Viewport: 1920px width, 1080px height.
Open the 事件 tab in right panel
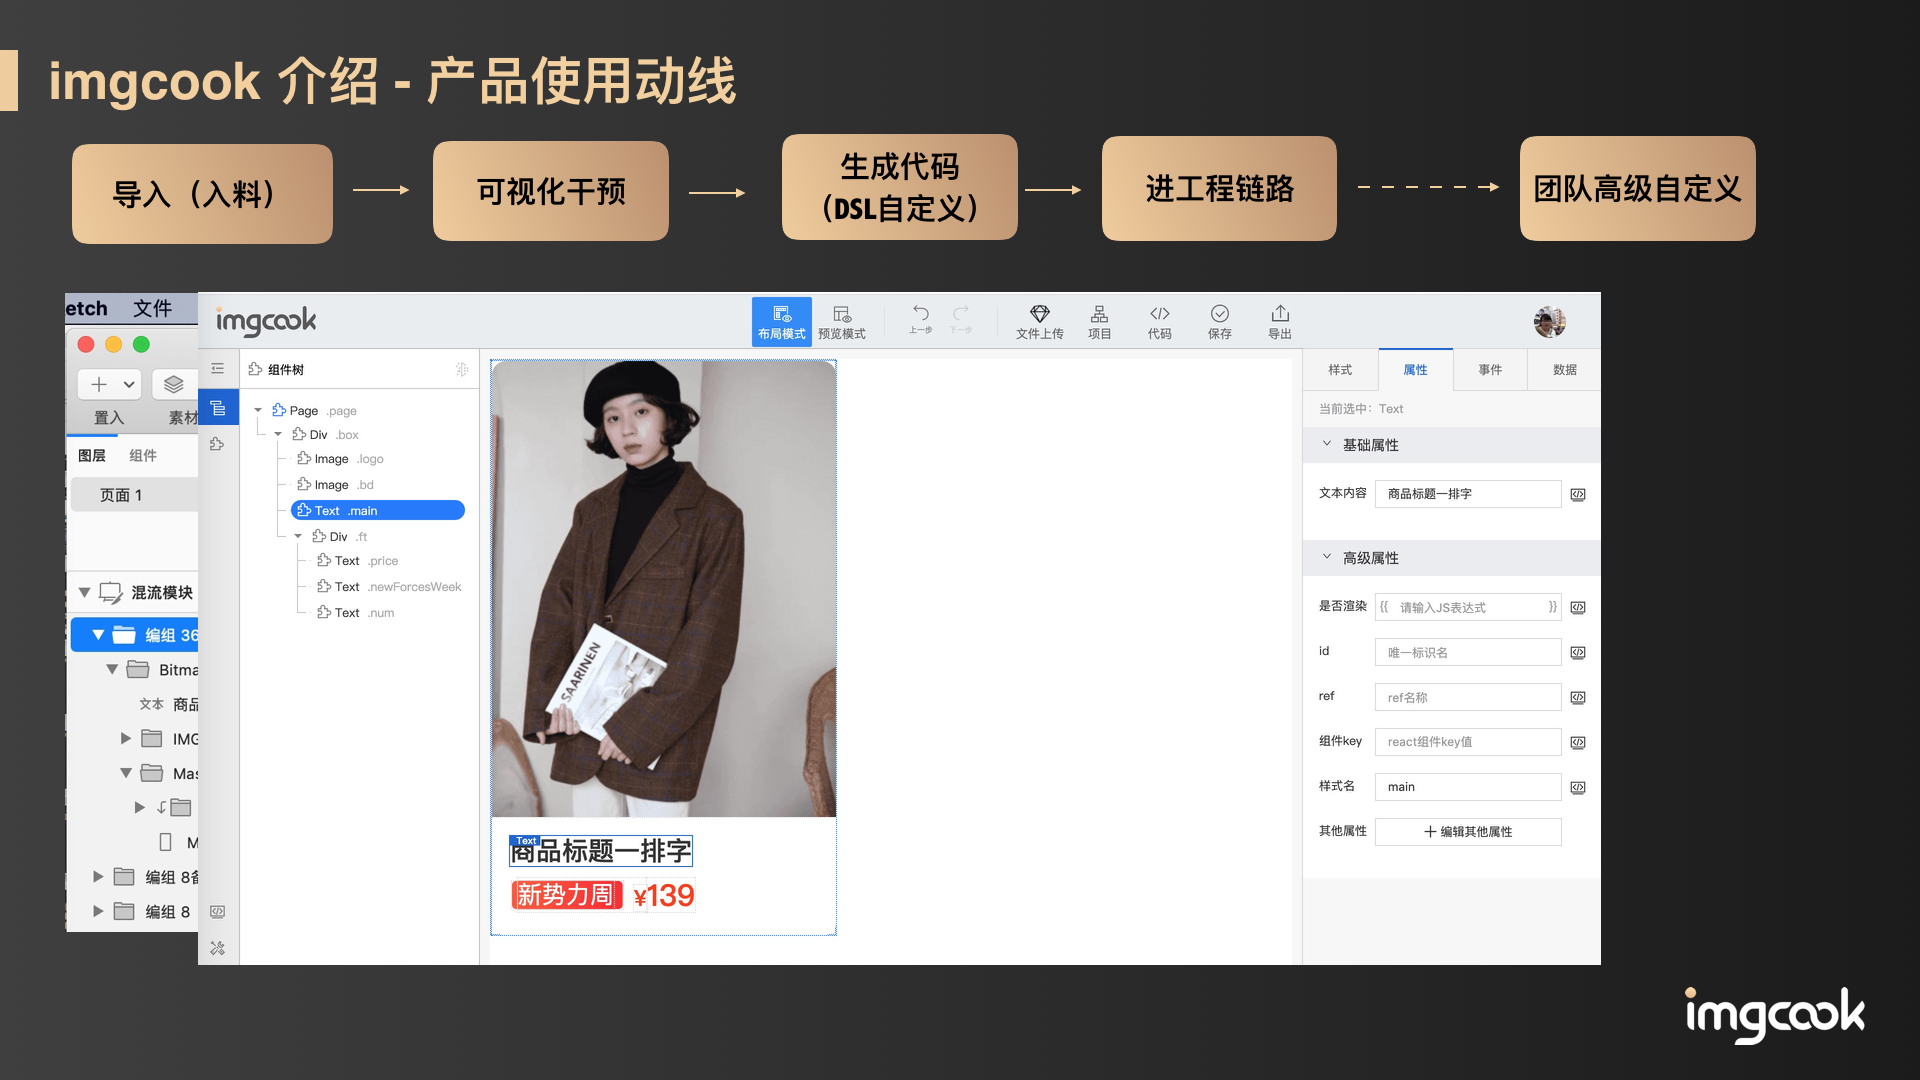click(x=1490, y=370)
